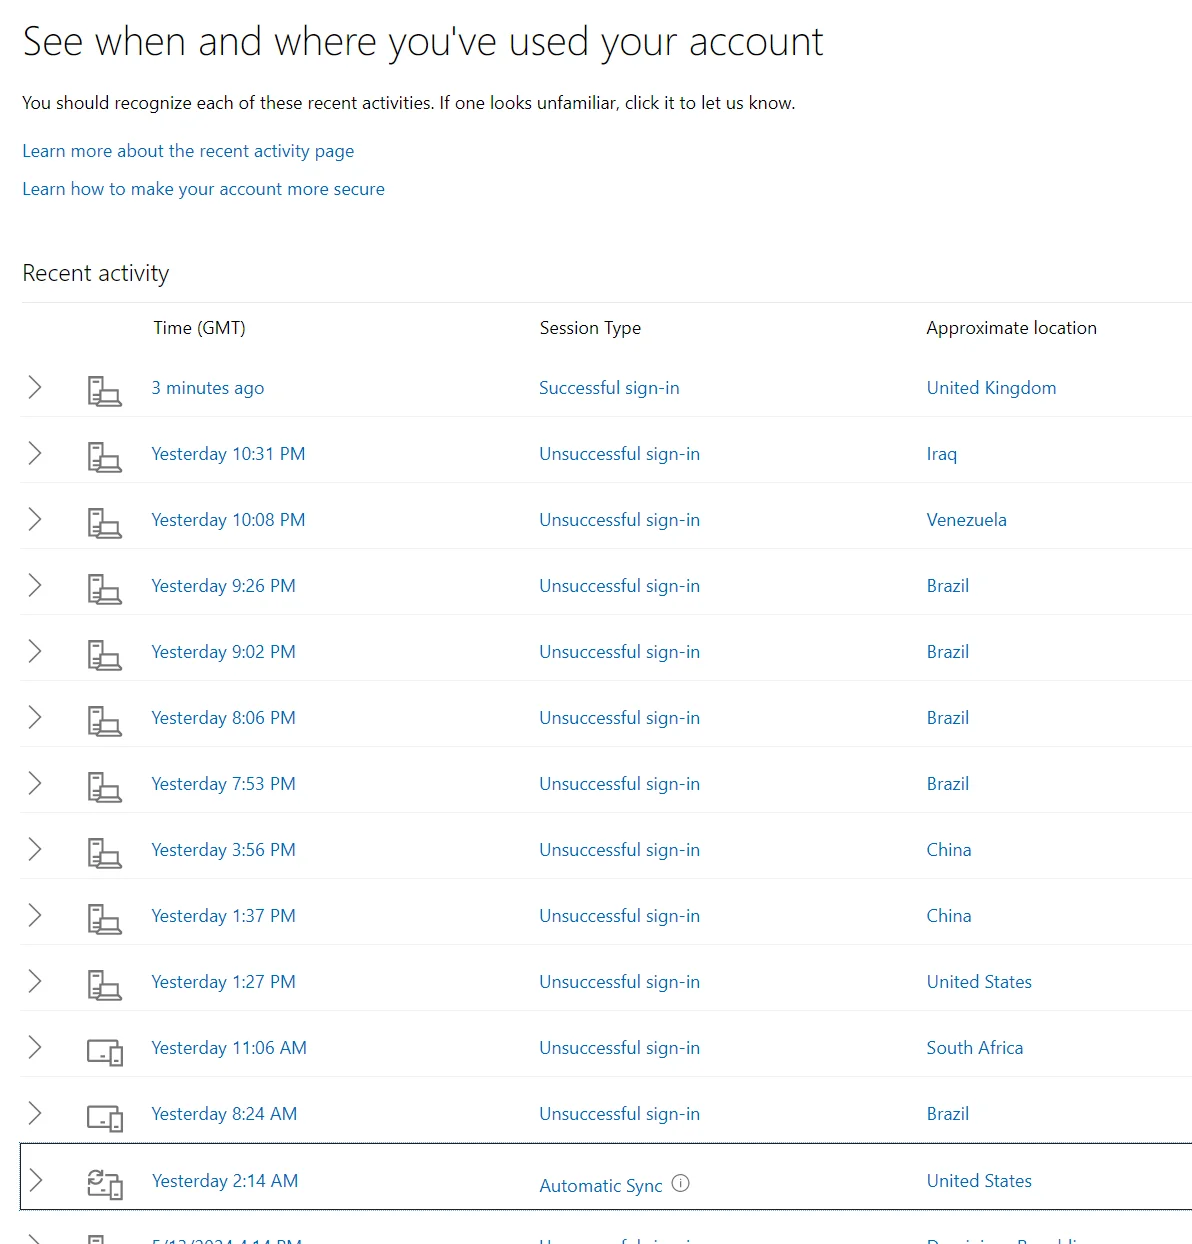Viewport: 1192px width, 1244px height.
Task: Click the device icon beside Yesterday 1:27 PM
Action: (x=104, y=984)
